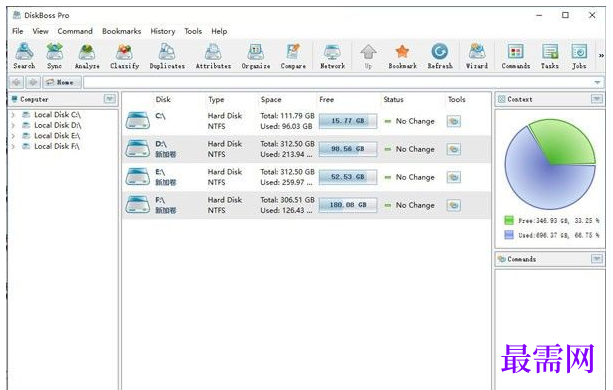Open the address bar history dropdown
This screenshot has height=390, width=613.
click(597, 82)
